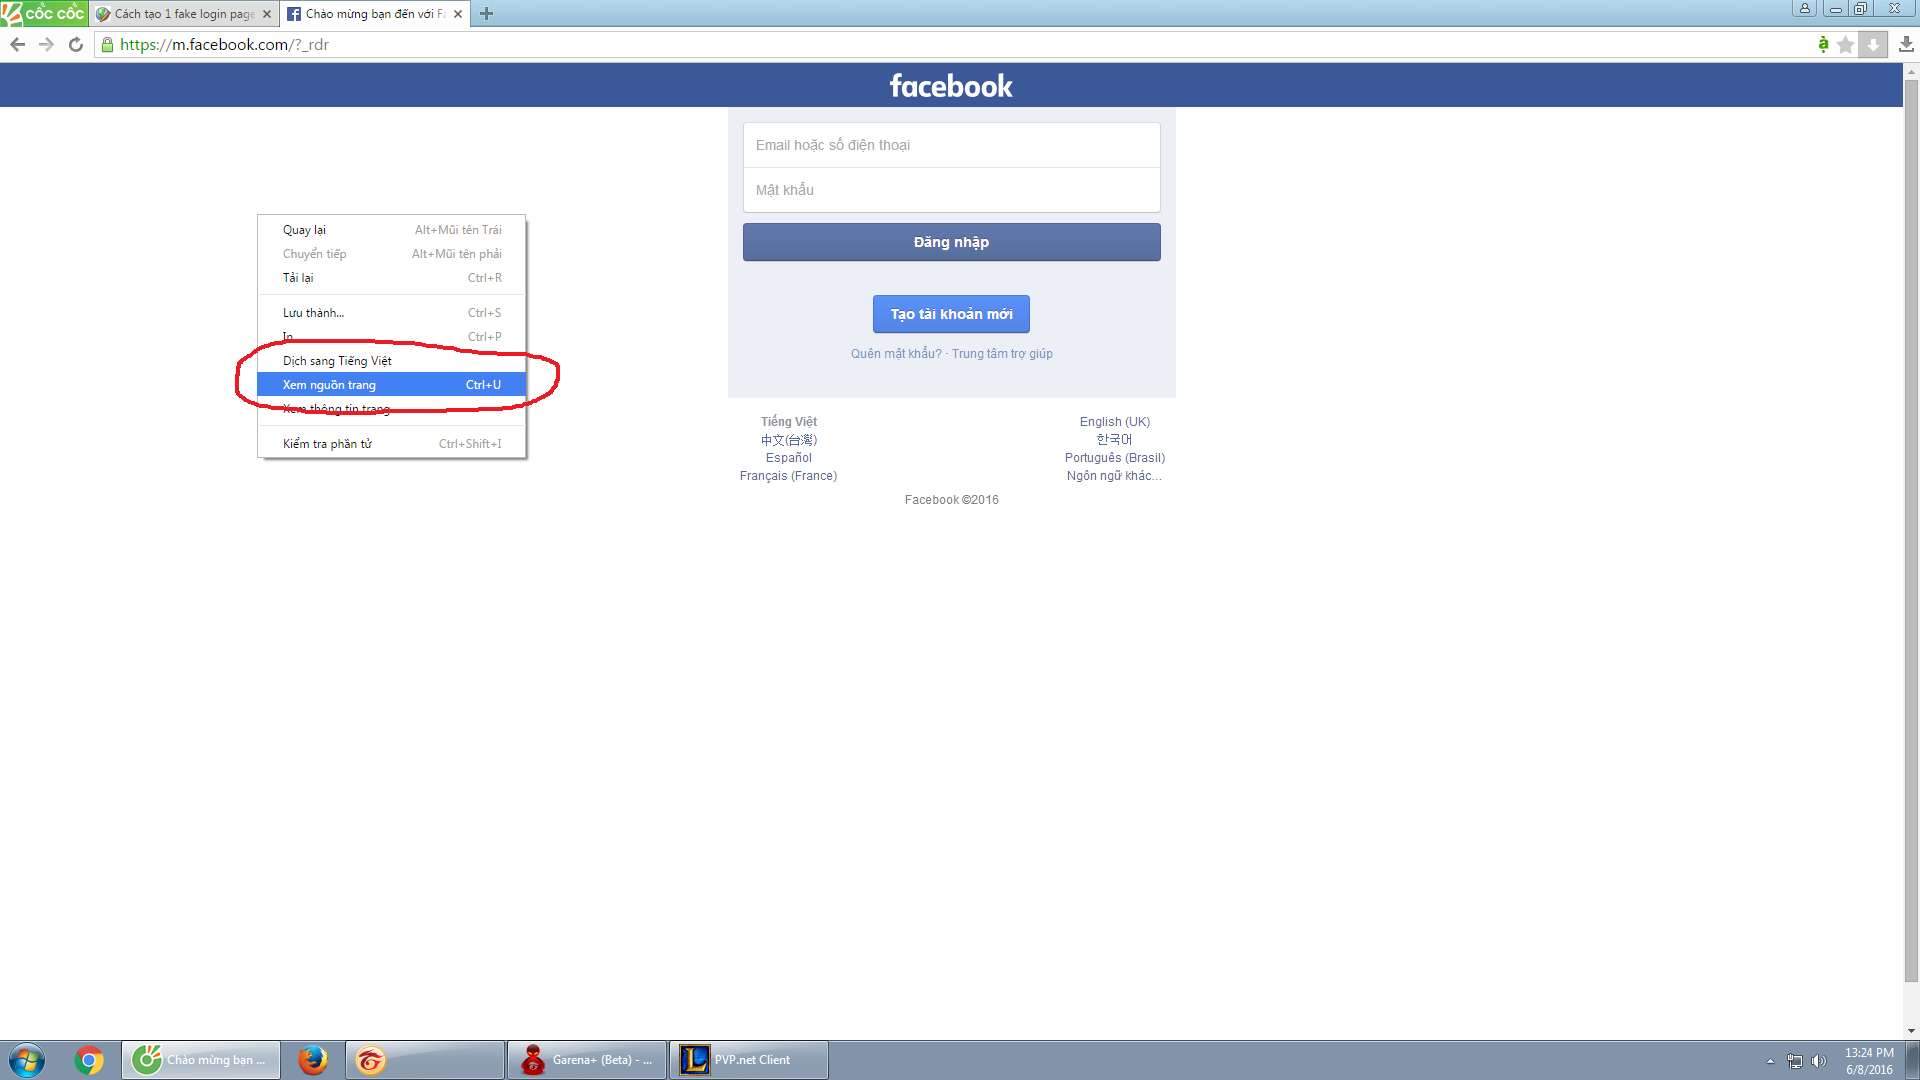Click the green padlock in address bar
The width and height of the screenshot is (1920, 1080).
pos(108,44)
